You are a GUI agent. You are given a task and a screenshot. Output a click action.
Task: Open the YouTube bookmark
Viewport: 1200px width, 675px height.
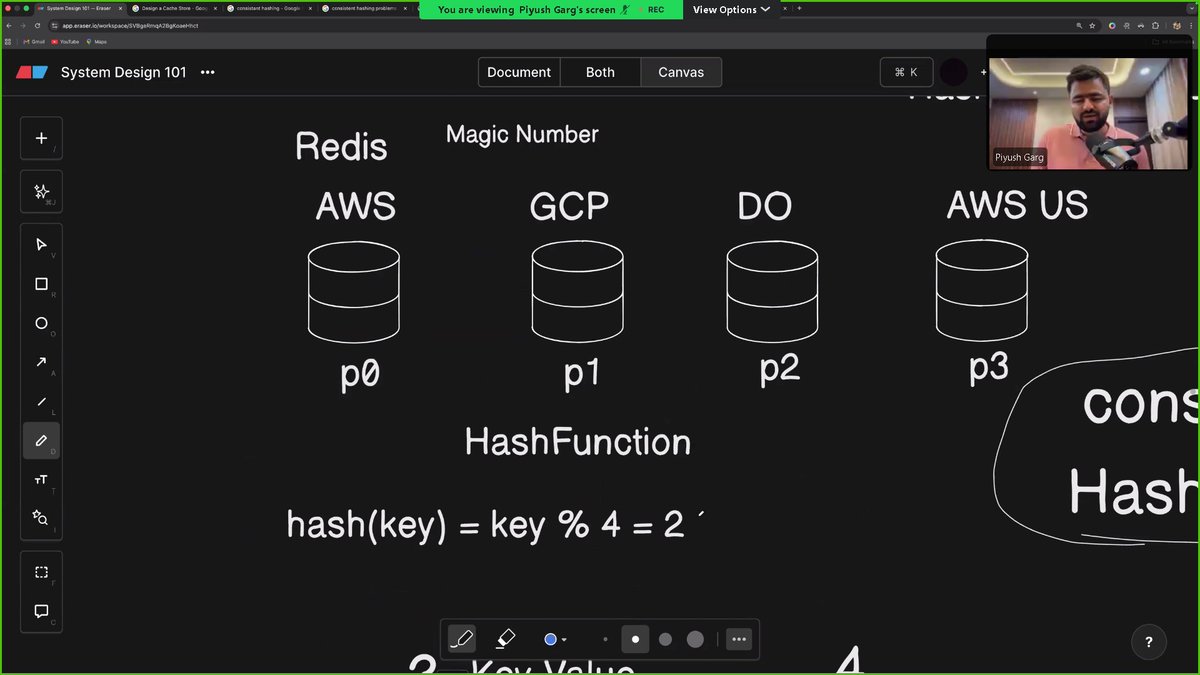pyautogui.click(x=65, y=42)
